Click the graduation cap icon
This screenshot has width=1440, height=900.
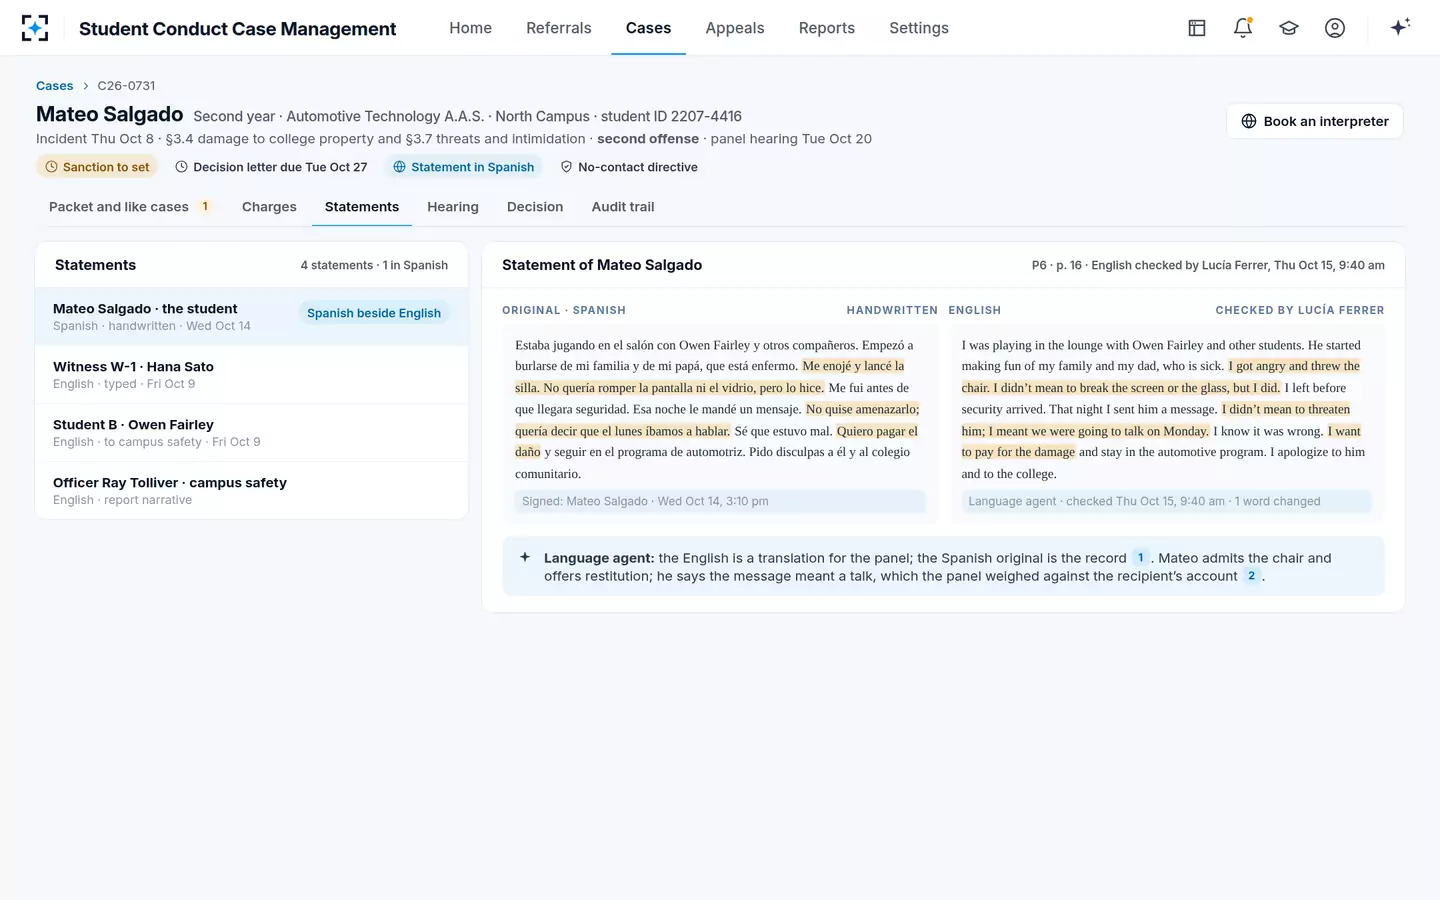tap(1289, 28)
